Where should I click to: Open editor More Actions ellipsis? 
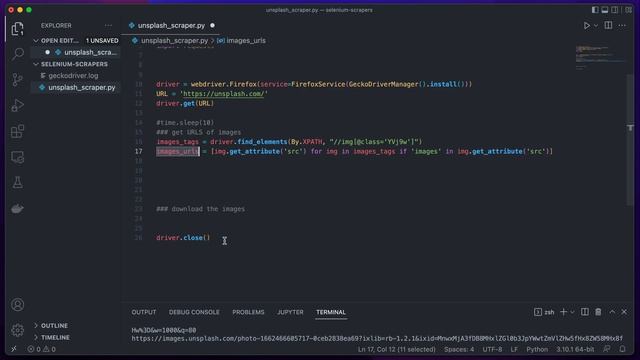[622, 25]
